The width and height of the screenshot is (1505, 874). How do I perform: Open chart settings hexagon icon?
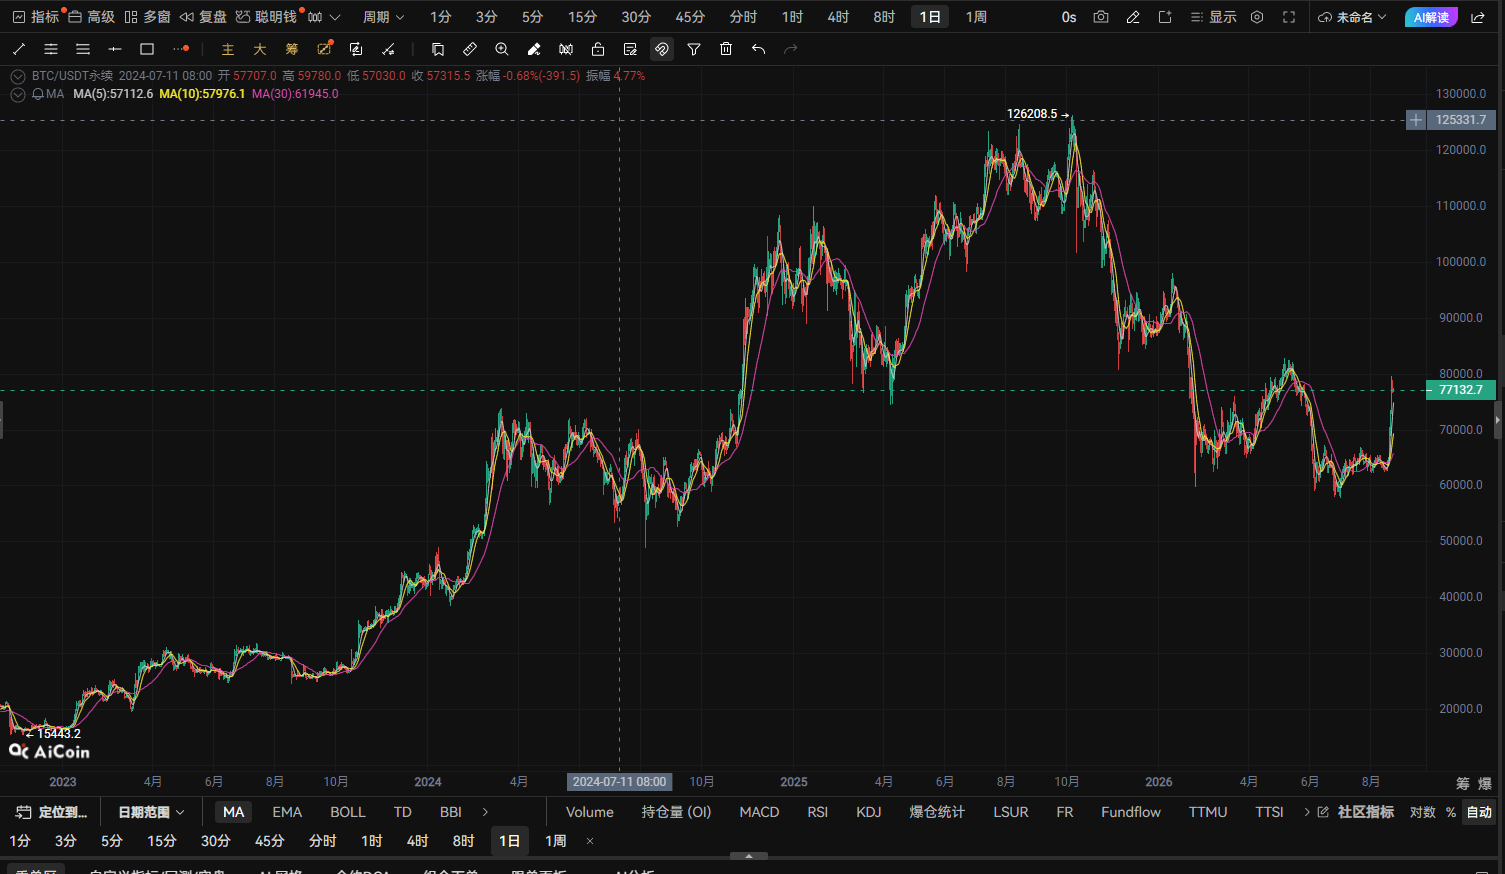(x=1257, y=17)
